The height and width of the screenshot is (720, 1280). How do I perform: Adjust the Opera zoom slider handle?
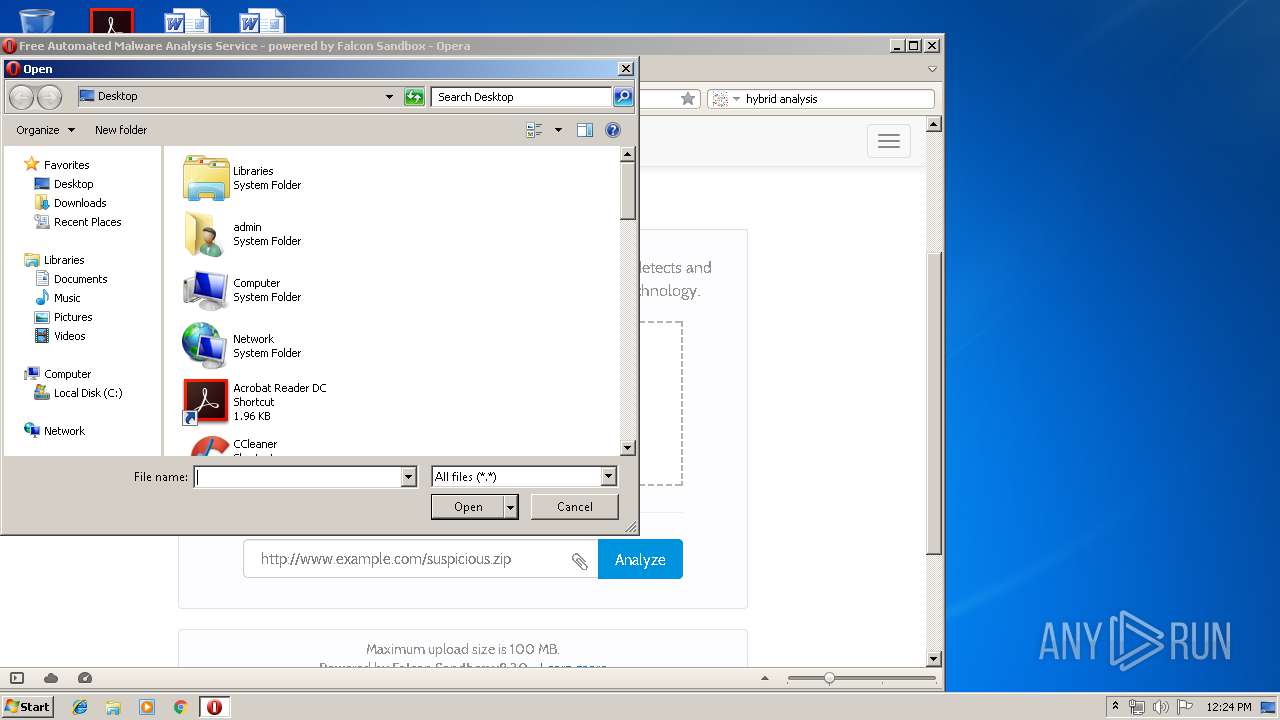pos(829,678)
